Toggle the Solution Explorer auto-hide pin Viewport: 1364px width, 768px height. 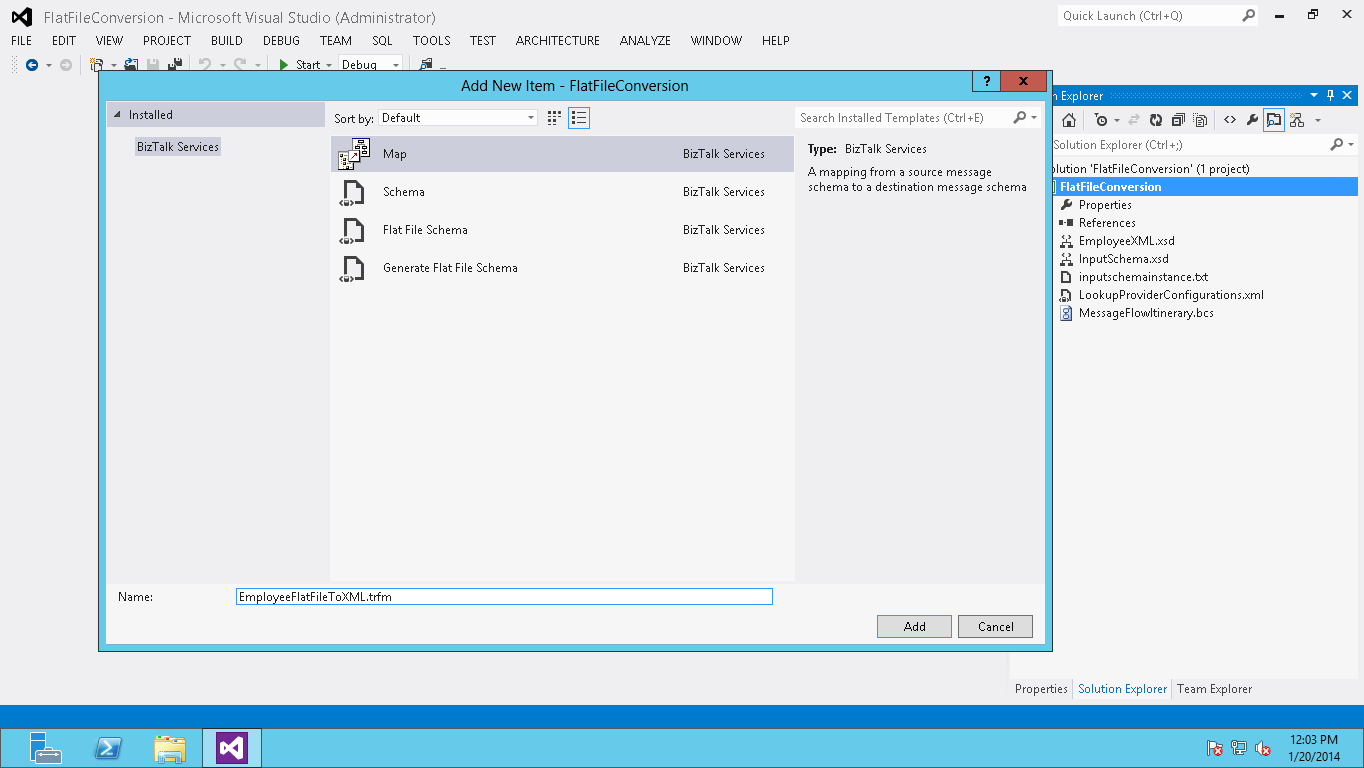click(1331, 96)
